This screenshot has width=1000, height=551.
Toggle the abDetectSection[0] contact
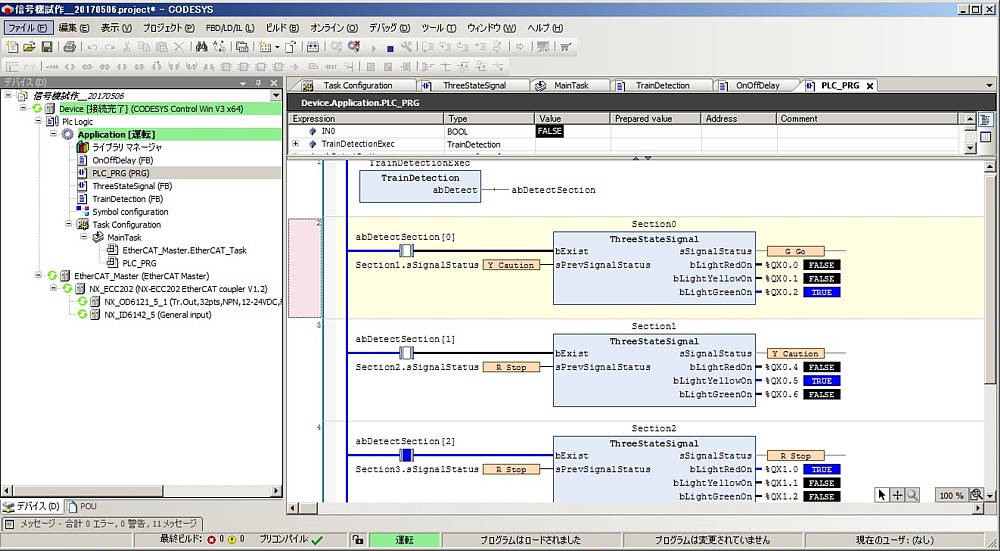[x=406, y=251]
